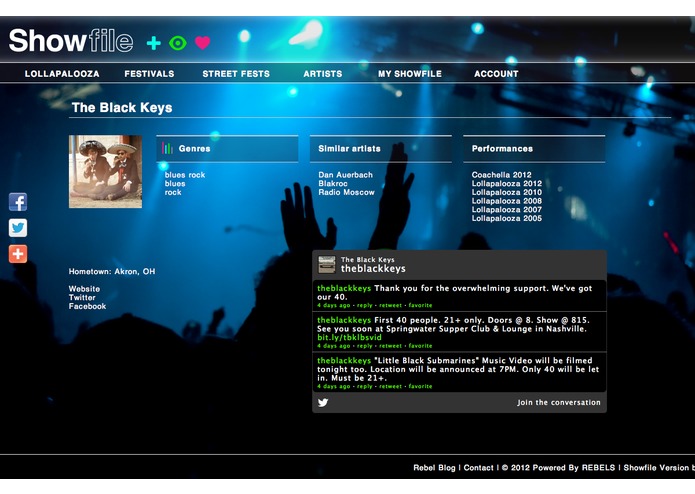Go to the Artists menu

(323, 74)
